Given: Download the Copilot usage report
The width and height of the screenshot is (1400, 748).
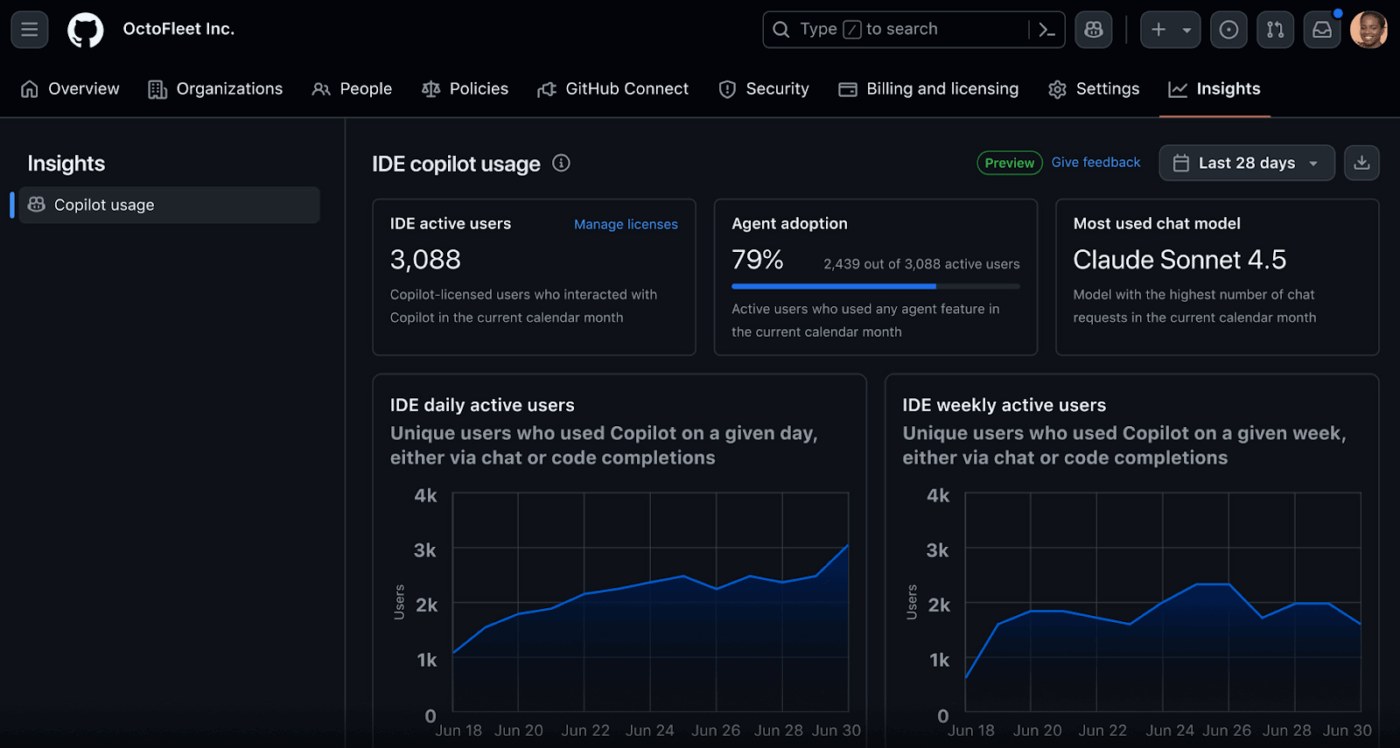Looking at the screenshot, I should 1361,162.
